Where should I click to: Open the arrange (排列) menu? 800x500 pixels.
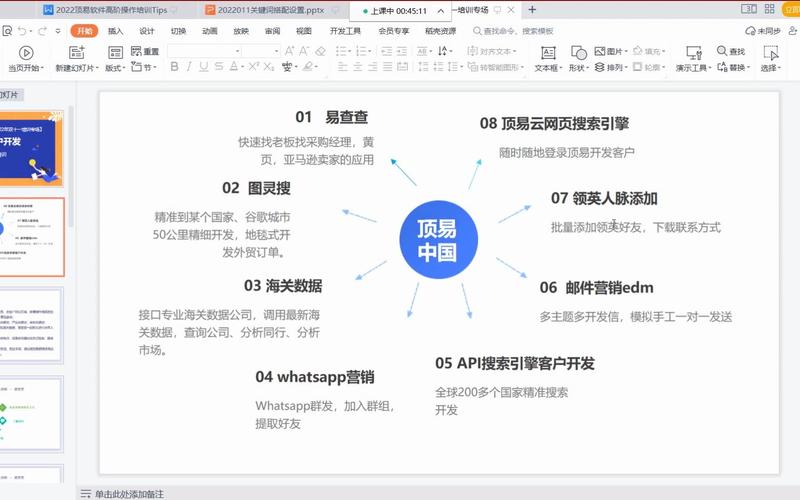tap(611, 67)
